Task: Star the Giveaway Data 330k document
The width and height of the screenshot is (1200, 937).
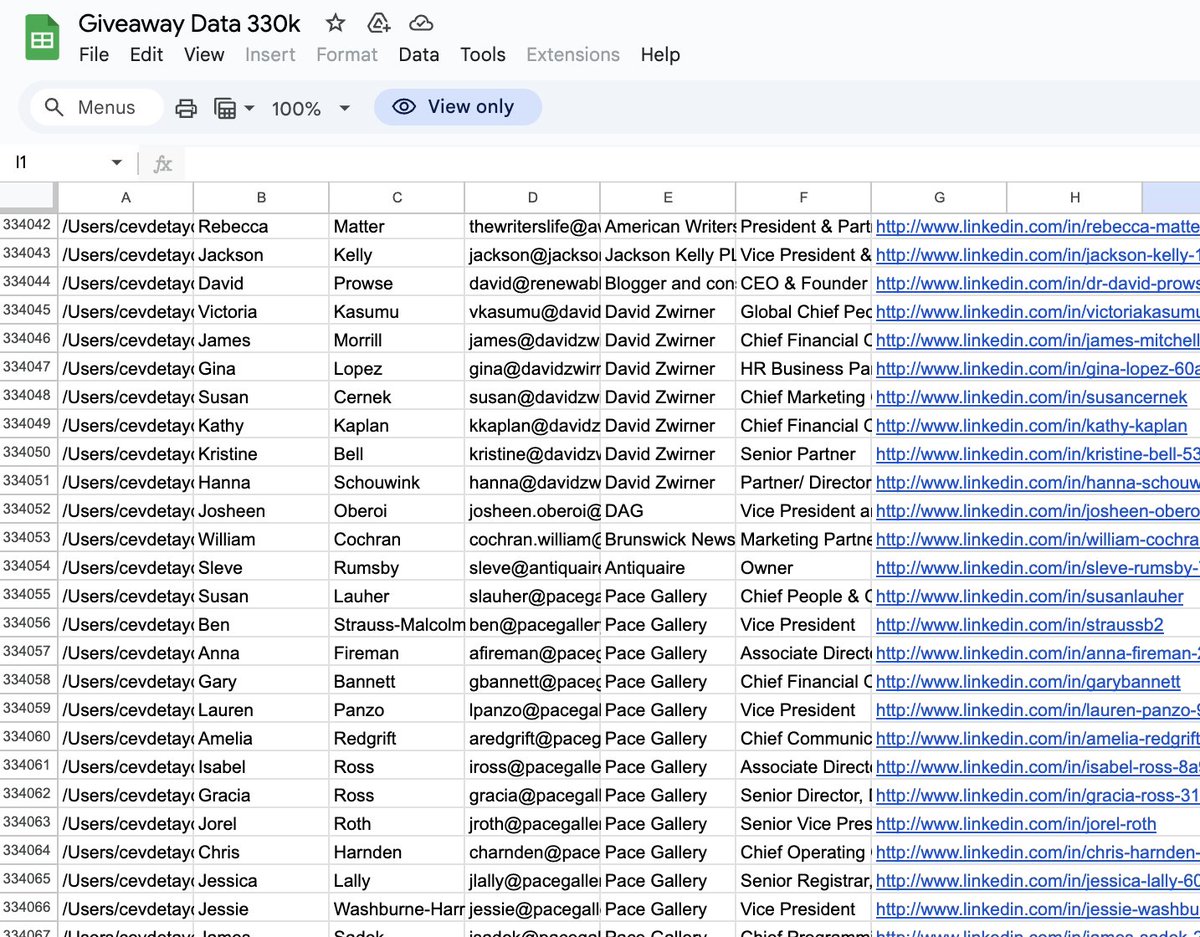Action: click(x=335, y=23)
